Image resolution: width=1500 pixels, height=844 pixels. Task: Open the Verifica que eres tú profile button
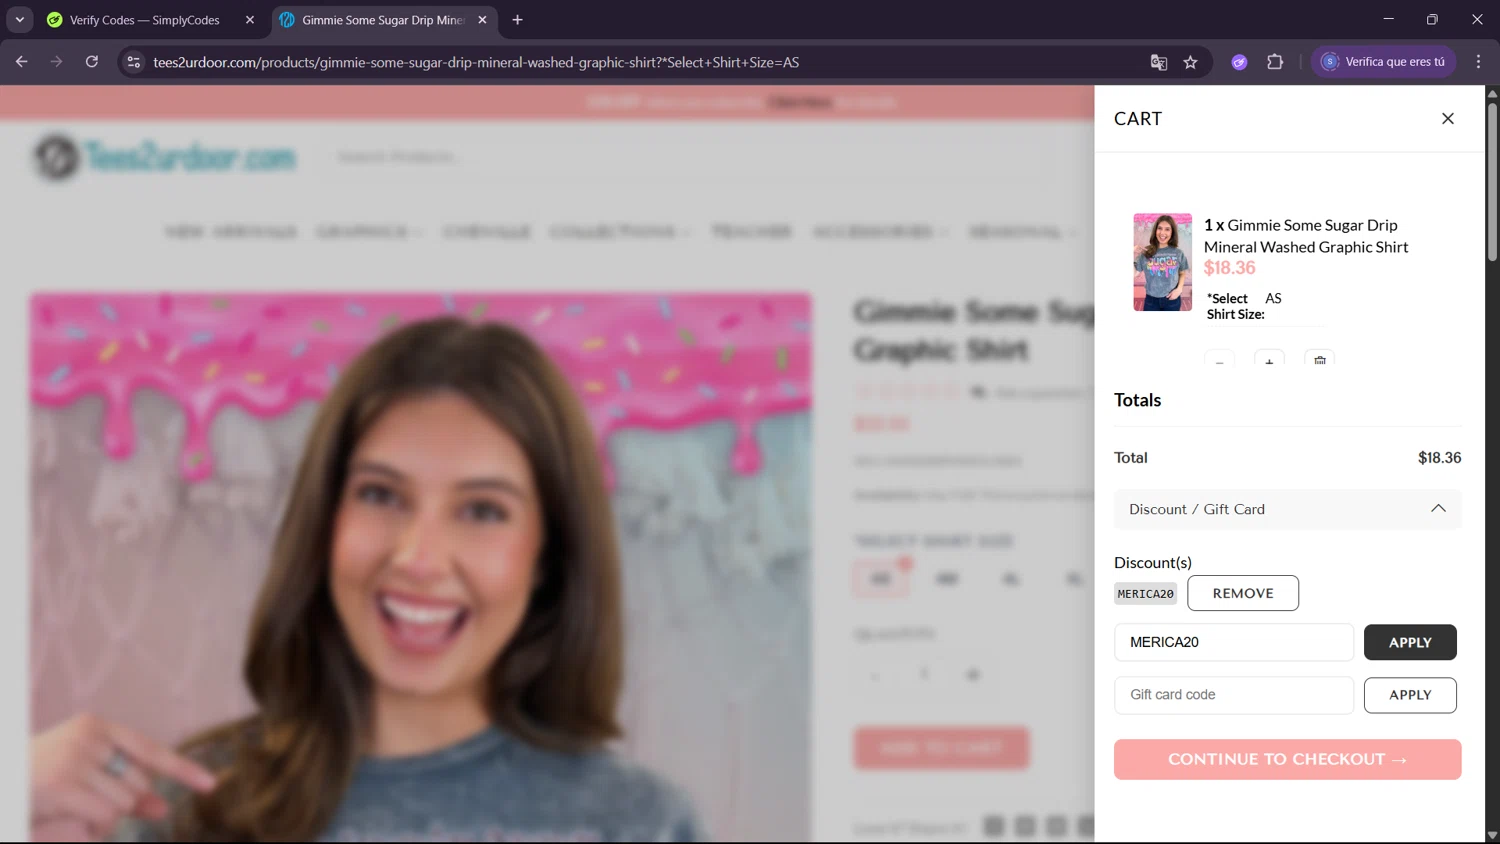point(1384,62)
